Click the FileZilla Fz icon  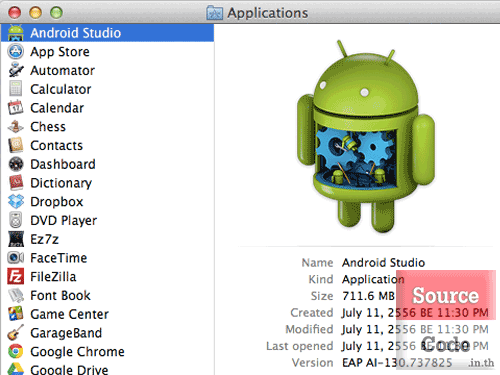tap(16, 277)
